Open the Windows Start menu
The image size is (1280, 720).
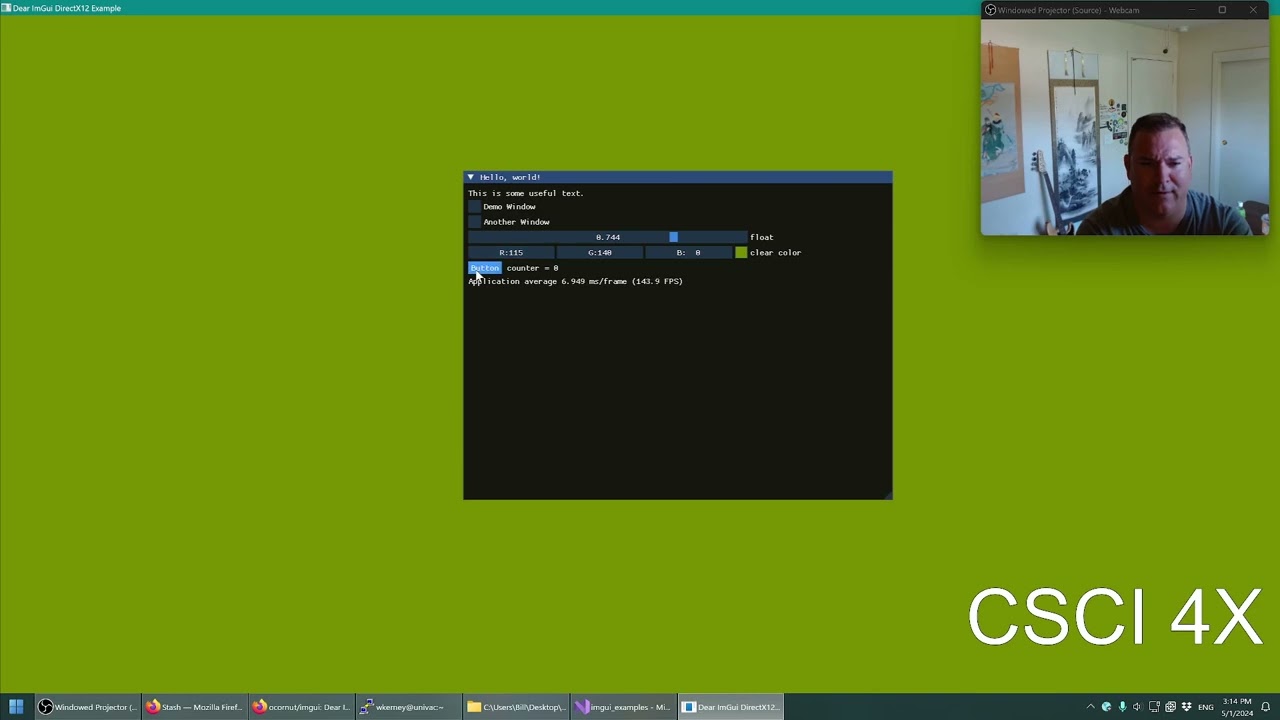click(16, 707)
